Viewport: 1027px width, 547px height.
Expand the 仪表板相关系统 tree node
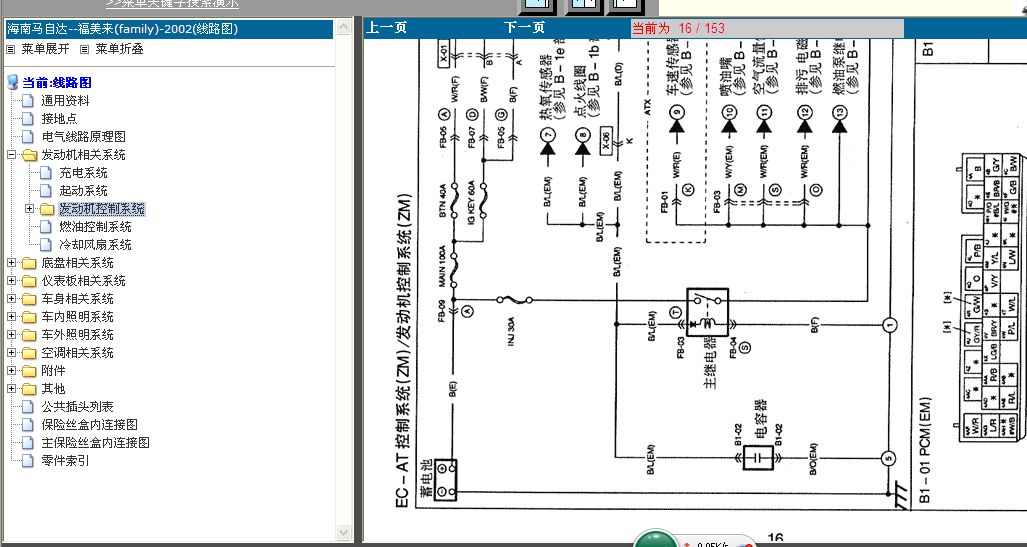(x=11, y=281)
